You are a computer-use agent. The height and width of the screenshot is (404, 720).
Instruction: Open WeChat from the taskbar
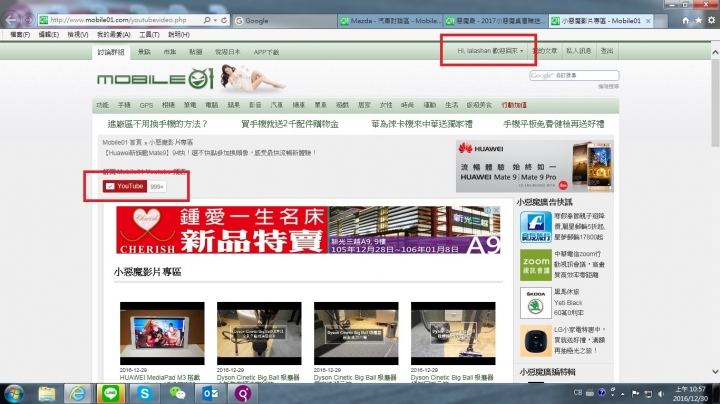click(177, 394)
